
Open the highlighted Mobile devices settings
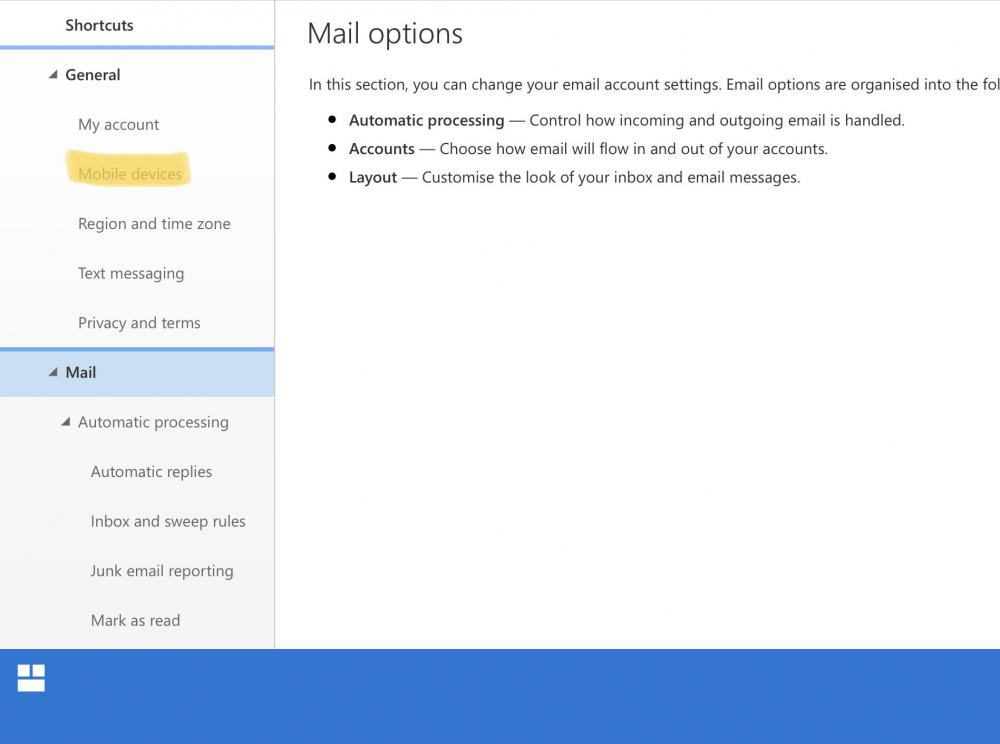129,173
